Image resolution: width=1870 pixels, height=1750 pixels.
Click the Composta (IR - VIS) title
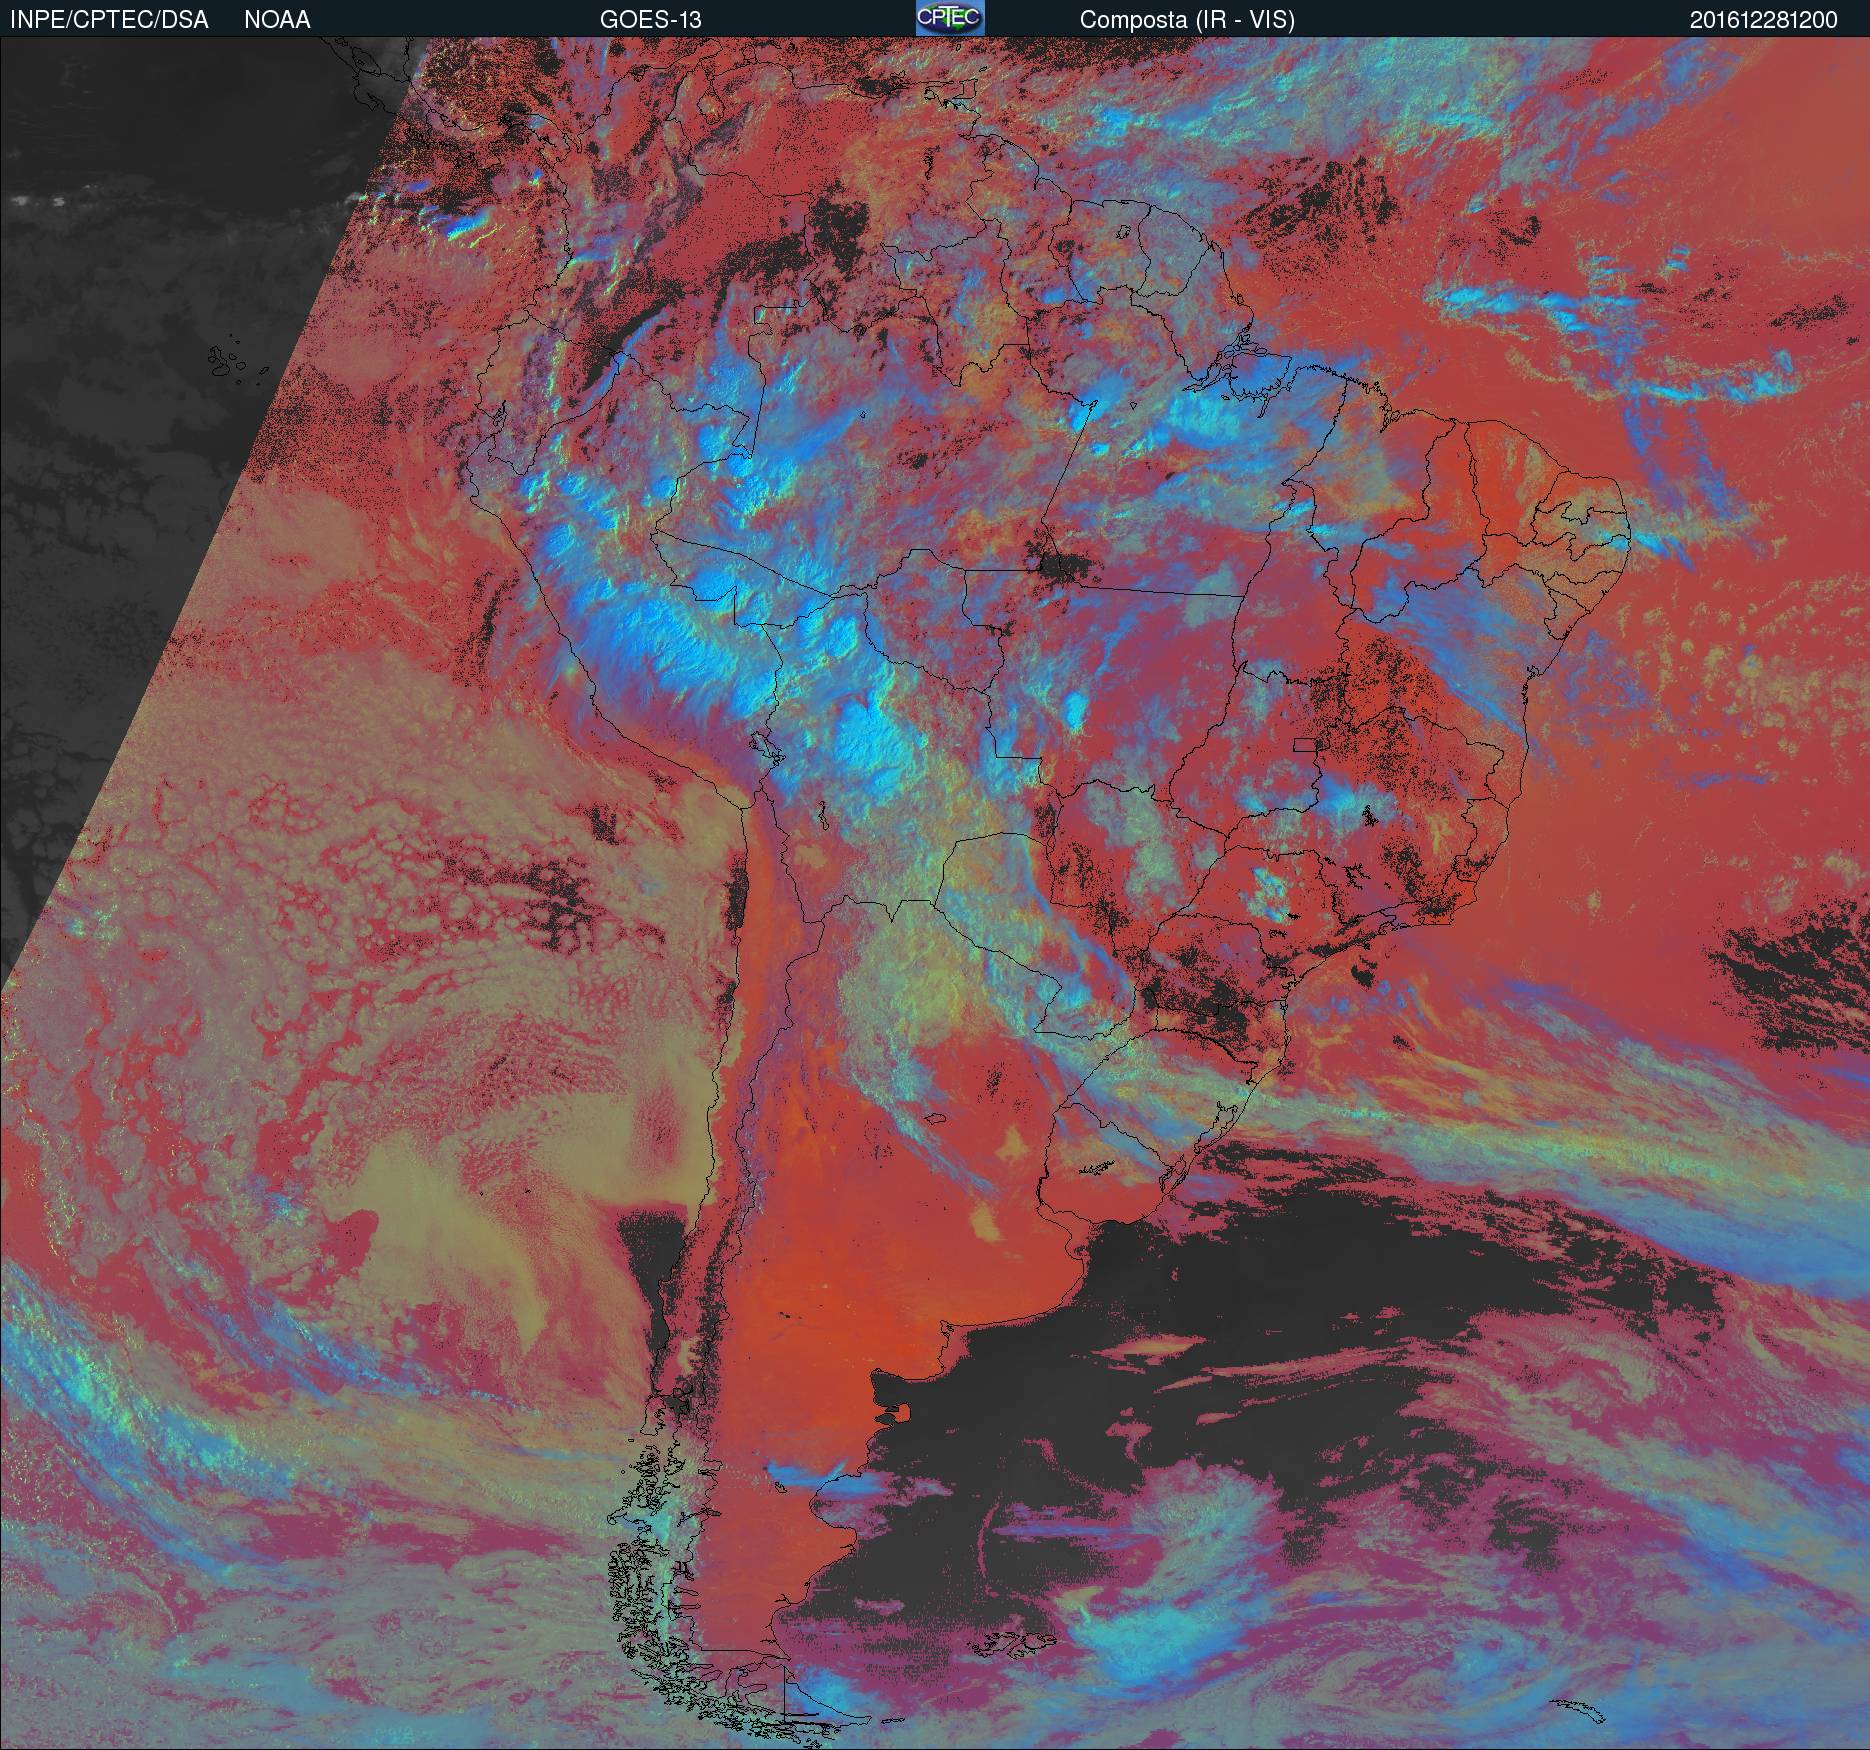[x=1187, y=20]
